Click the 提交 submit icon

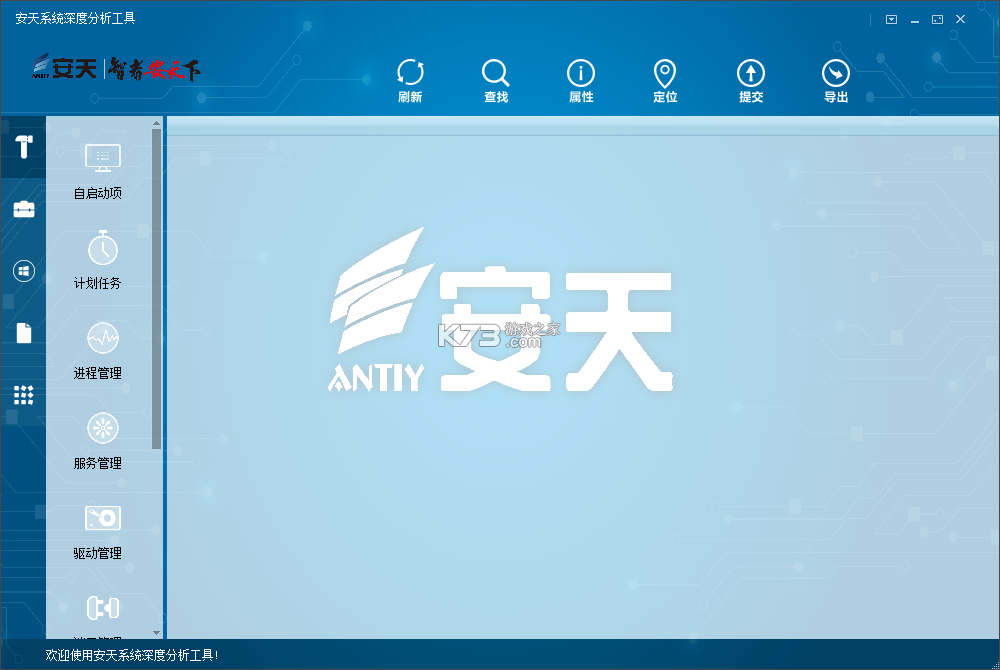751,80
